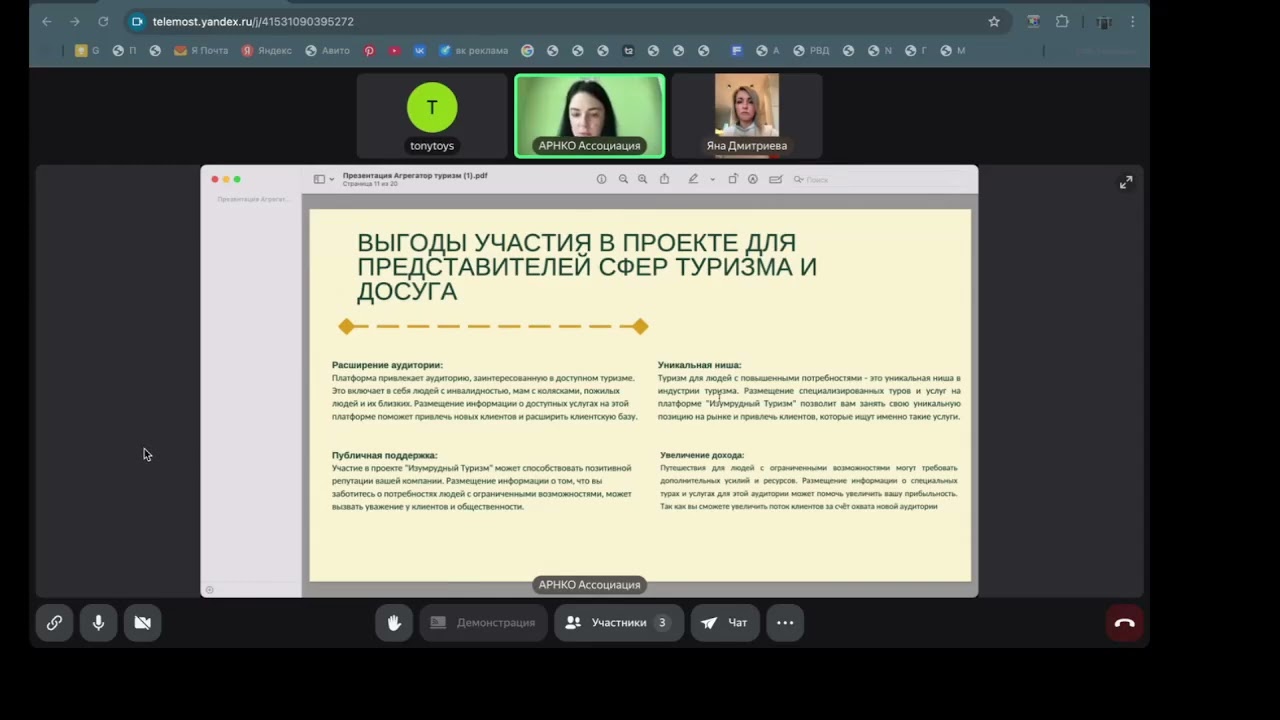Select Яна Дмитриева's video thumbnail
The height and width of the screenshot is (720, 1280).
tap(746, 115)
